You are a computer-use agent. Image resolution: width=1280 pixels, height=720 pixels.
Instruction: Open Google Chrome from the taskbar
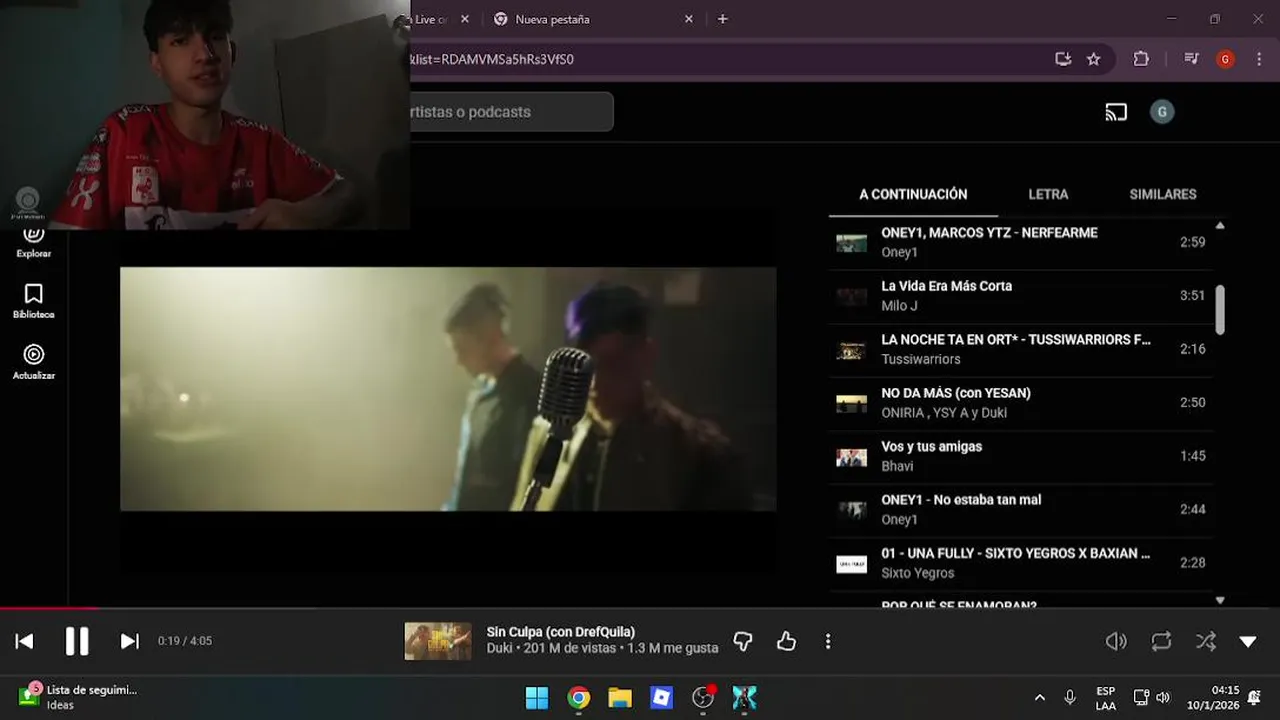579,697
